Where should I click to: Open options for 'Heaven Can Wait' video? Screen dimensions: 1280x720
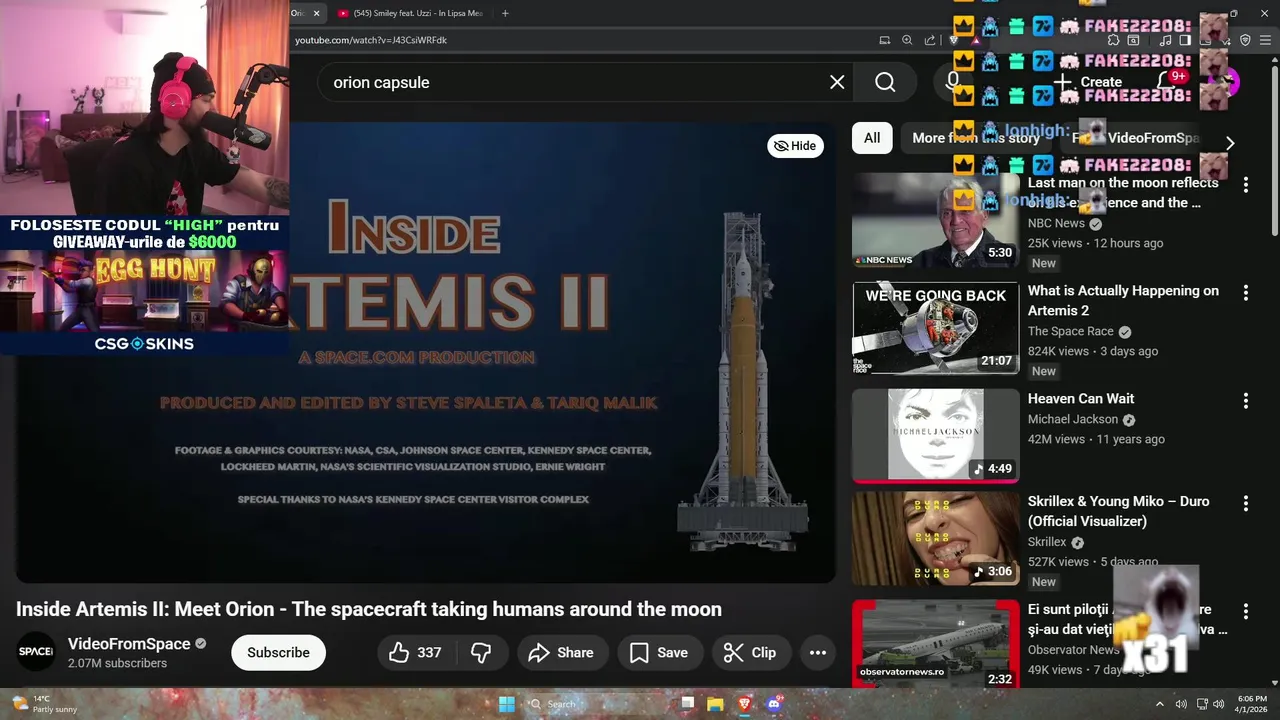click(1245, 401)
